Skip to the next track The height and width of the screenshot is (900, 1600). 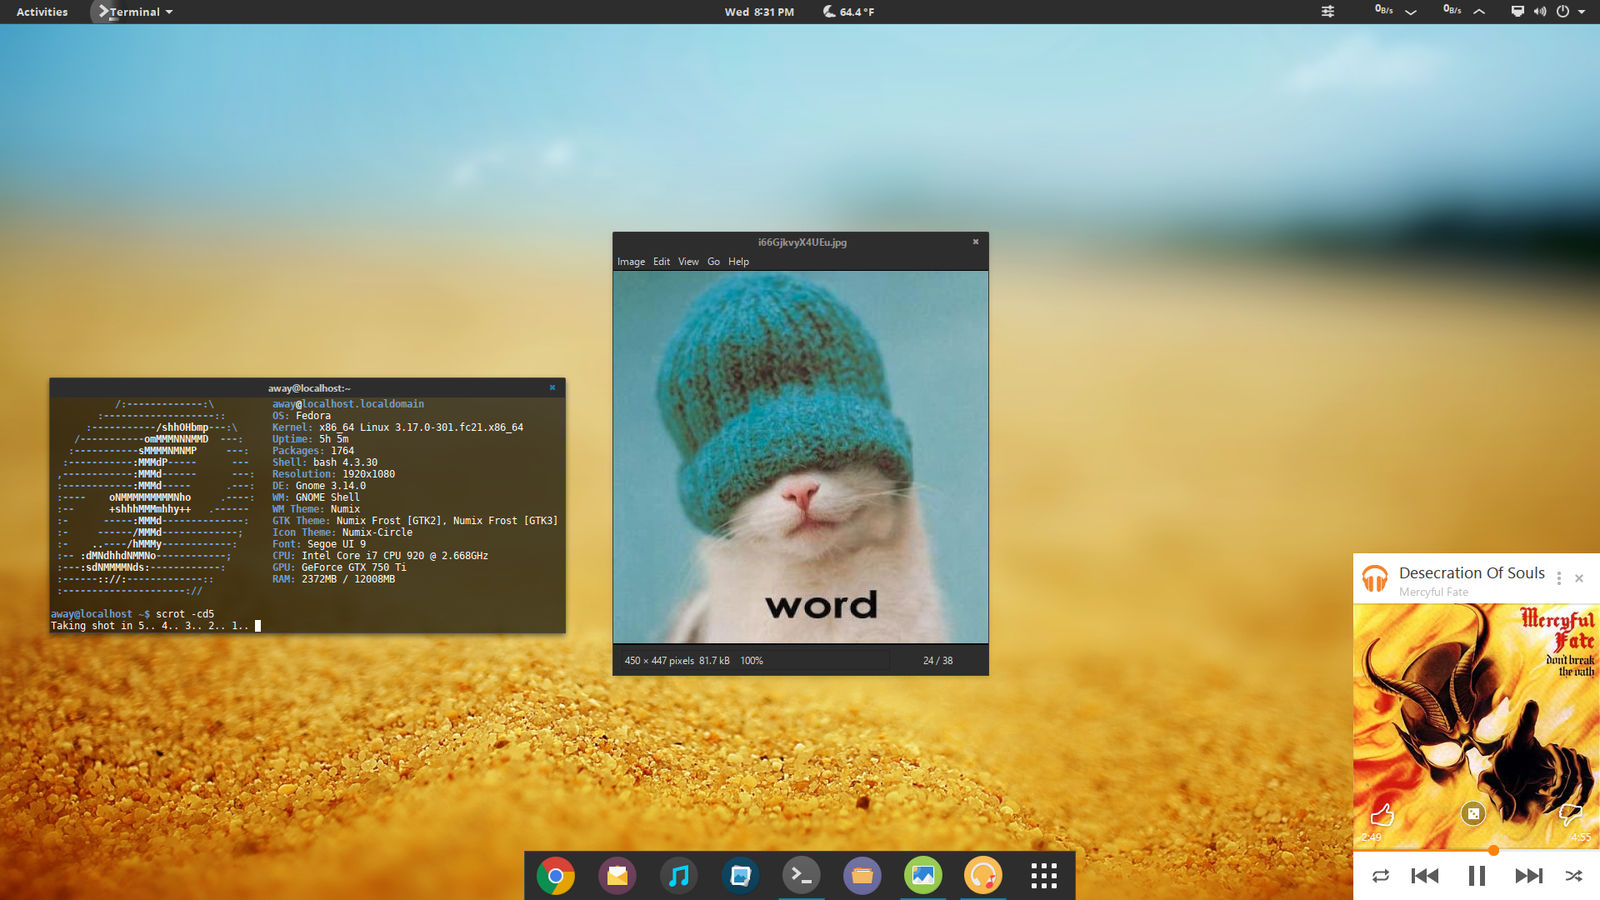pos(1528,876)
